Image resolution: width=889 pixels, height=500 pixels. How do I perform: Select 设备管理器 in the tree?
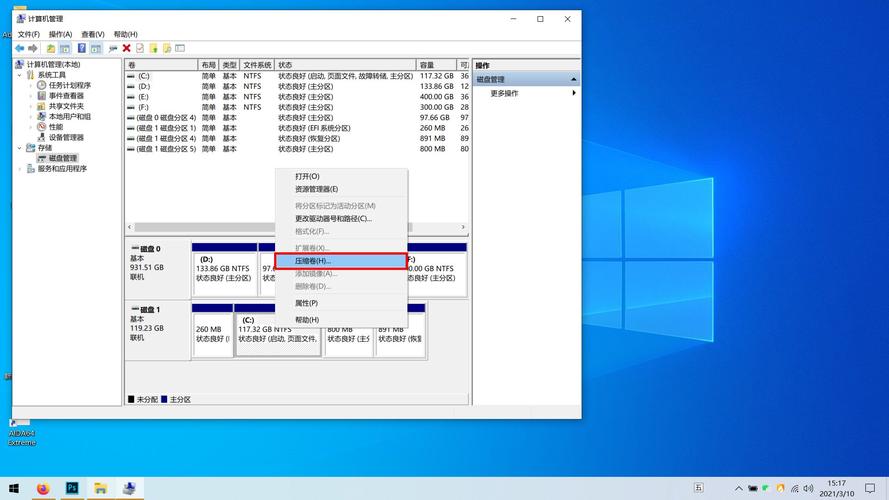point(66,137)
